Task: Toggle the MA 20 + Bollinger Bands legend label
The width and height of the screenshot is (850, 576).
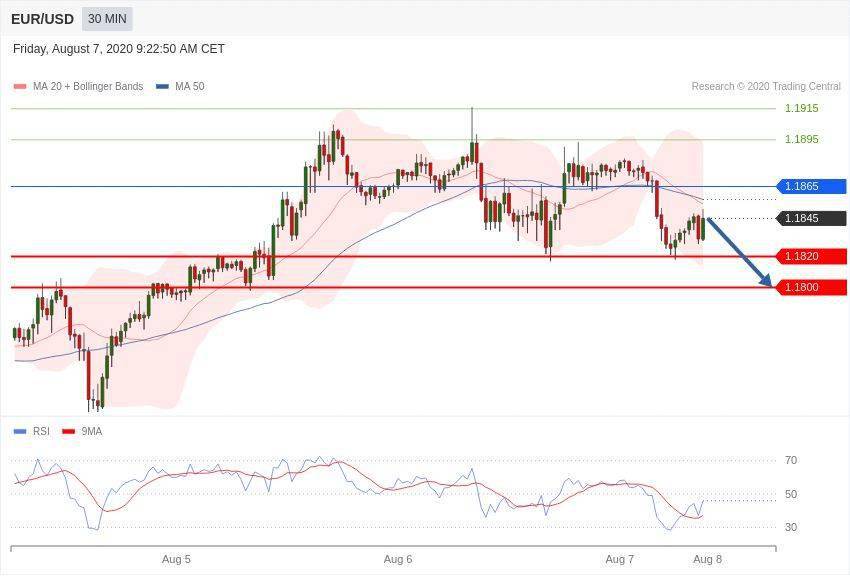Action: coord(88,87)
